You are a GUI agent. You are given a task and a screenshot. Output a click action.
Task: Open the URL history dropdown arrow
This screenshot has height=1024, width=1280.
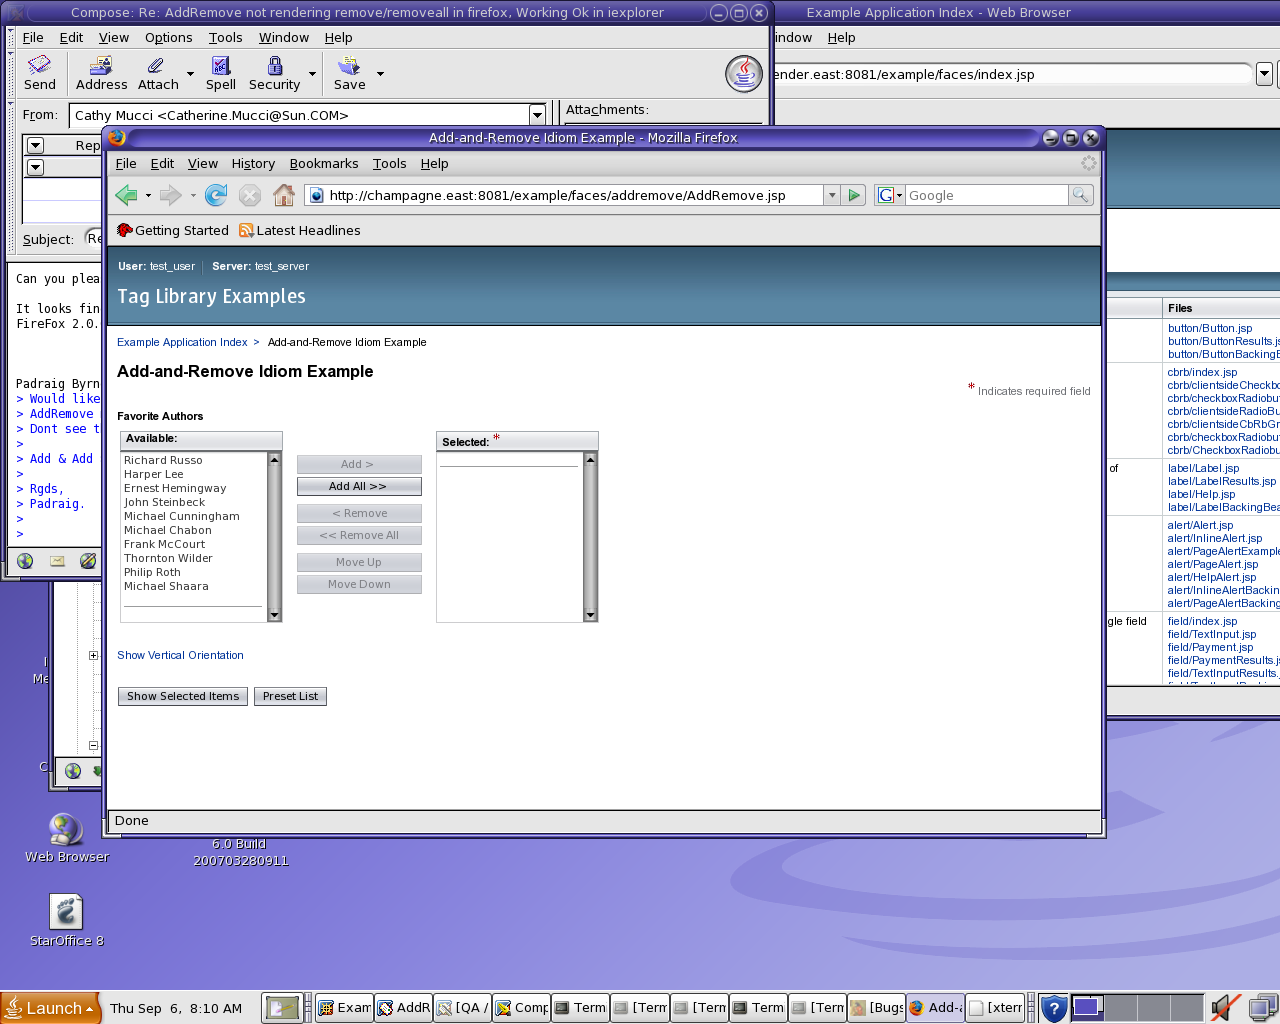pyautogui.click(x=831, y=195)
